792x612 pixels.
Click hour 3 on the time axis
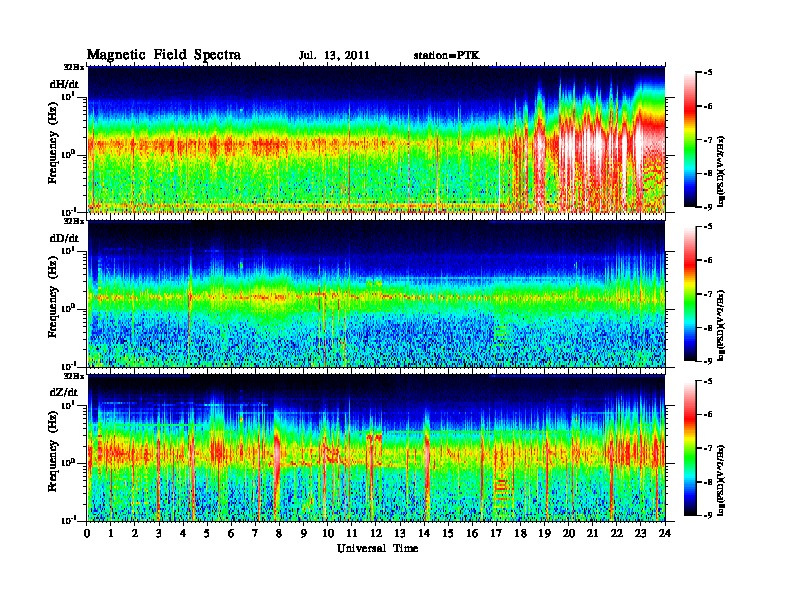click(x=159, y=534)
